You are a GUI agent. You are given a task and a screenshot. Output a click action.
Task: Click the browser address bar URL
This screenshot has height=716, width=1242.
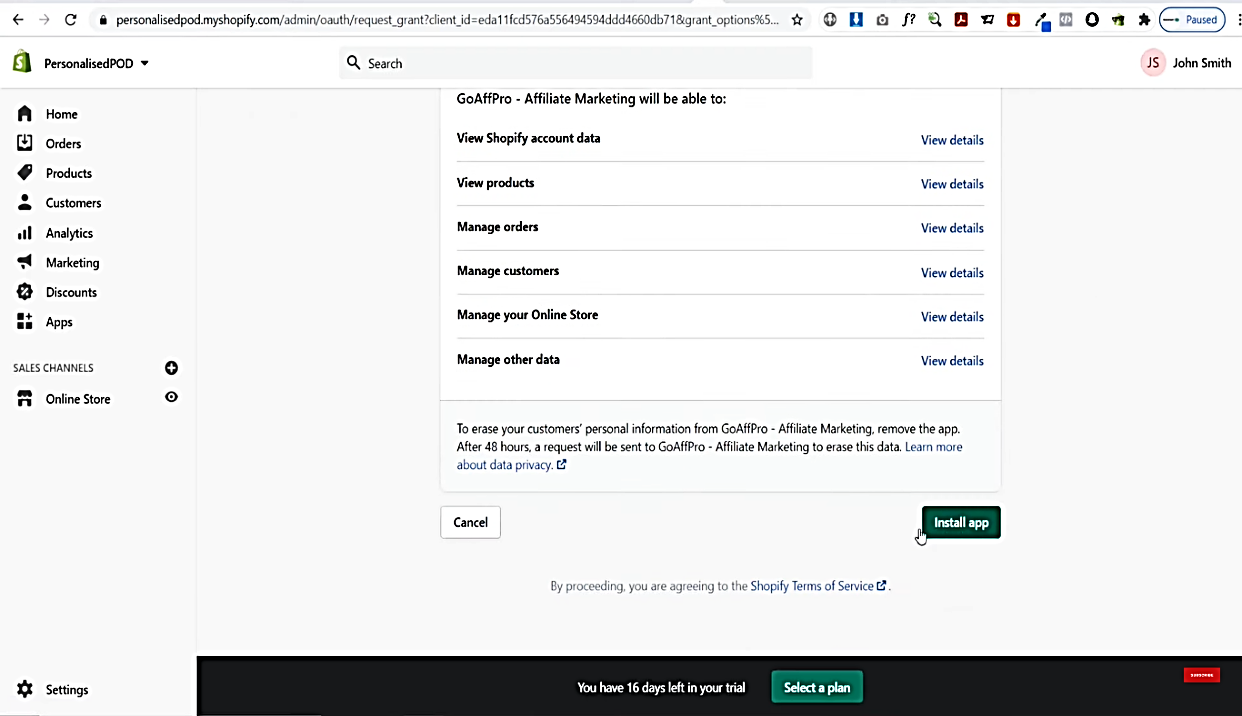click(447, 19)
